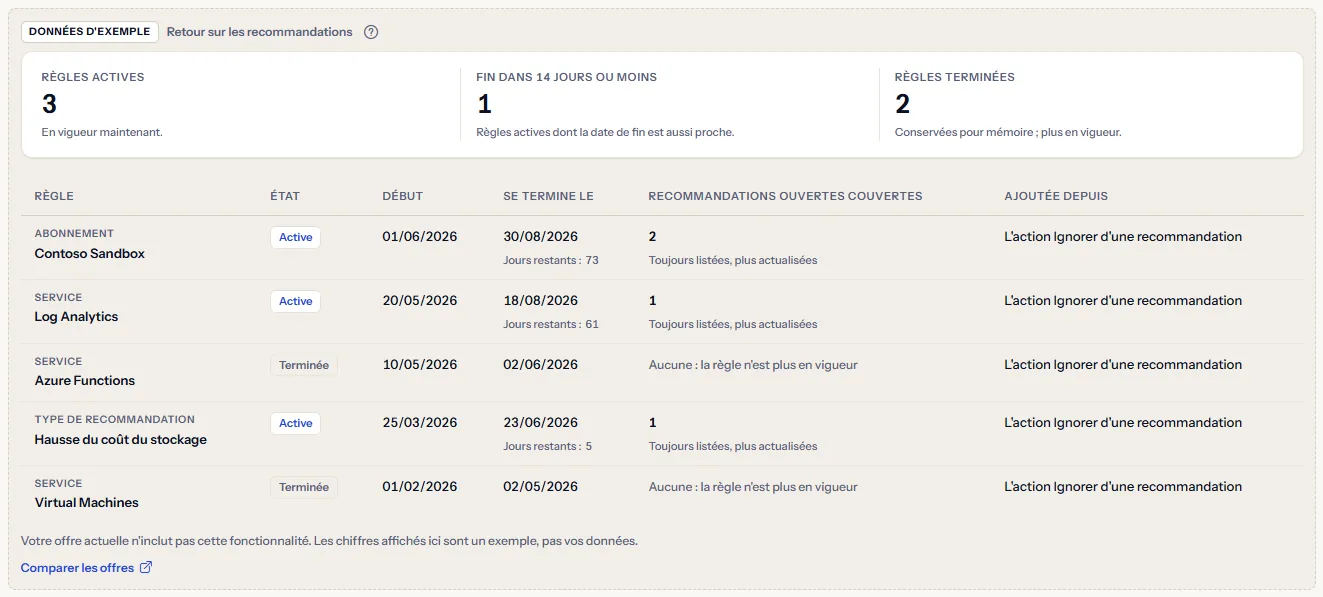This screenshot has width=1323, height=597.
Task: Click the Active badge for Log Analytics
Action: coord(296,301)
